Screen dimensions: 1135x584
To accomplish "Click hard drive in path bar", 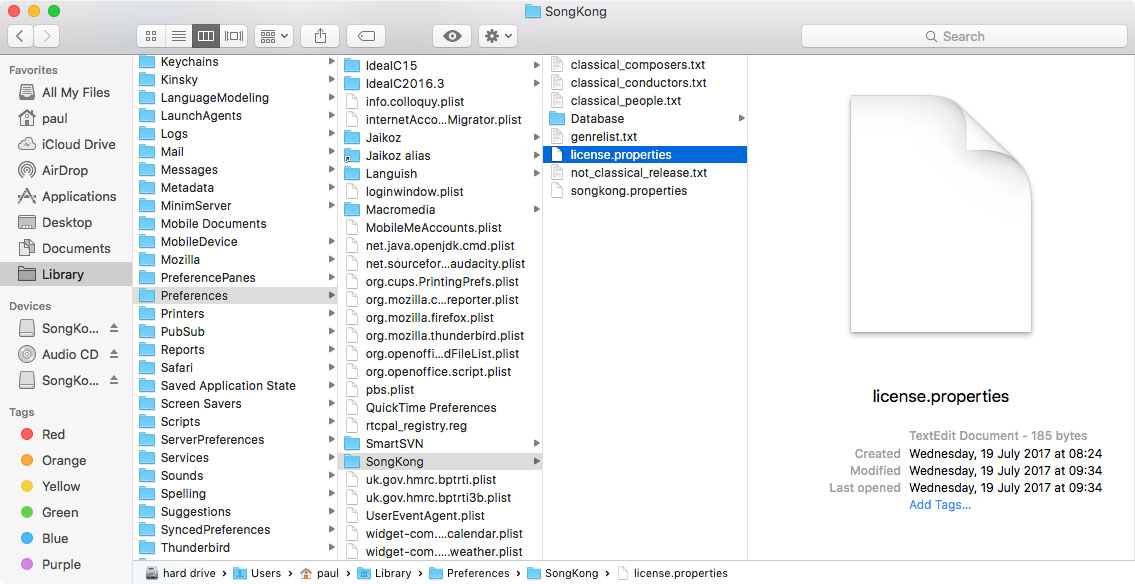I will [180, 573].
